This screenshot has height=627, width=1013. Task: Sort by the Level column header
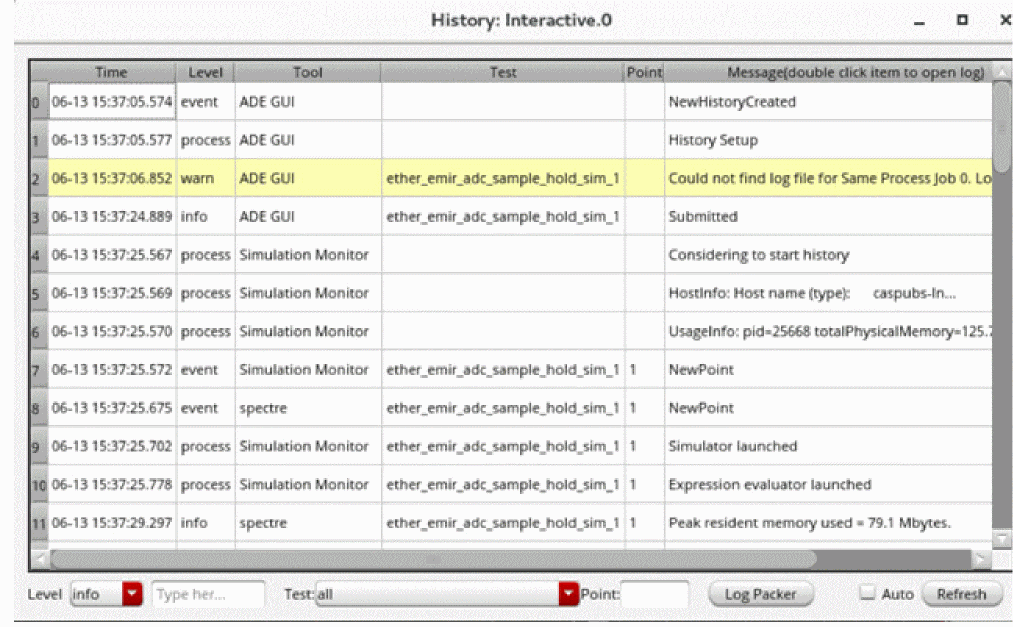point(205,73)
